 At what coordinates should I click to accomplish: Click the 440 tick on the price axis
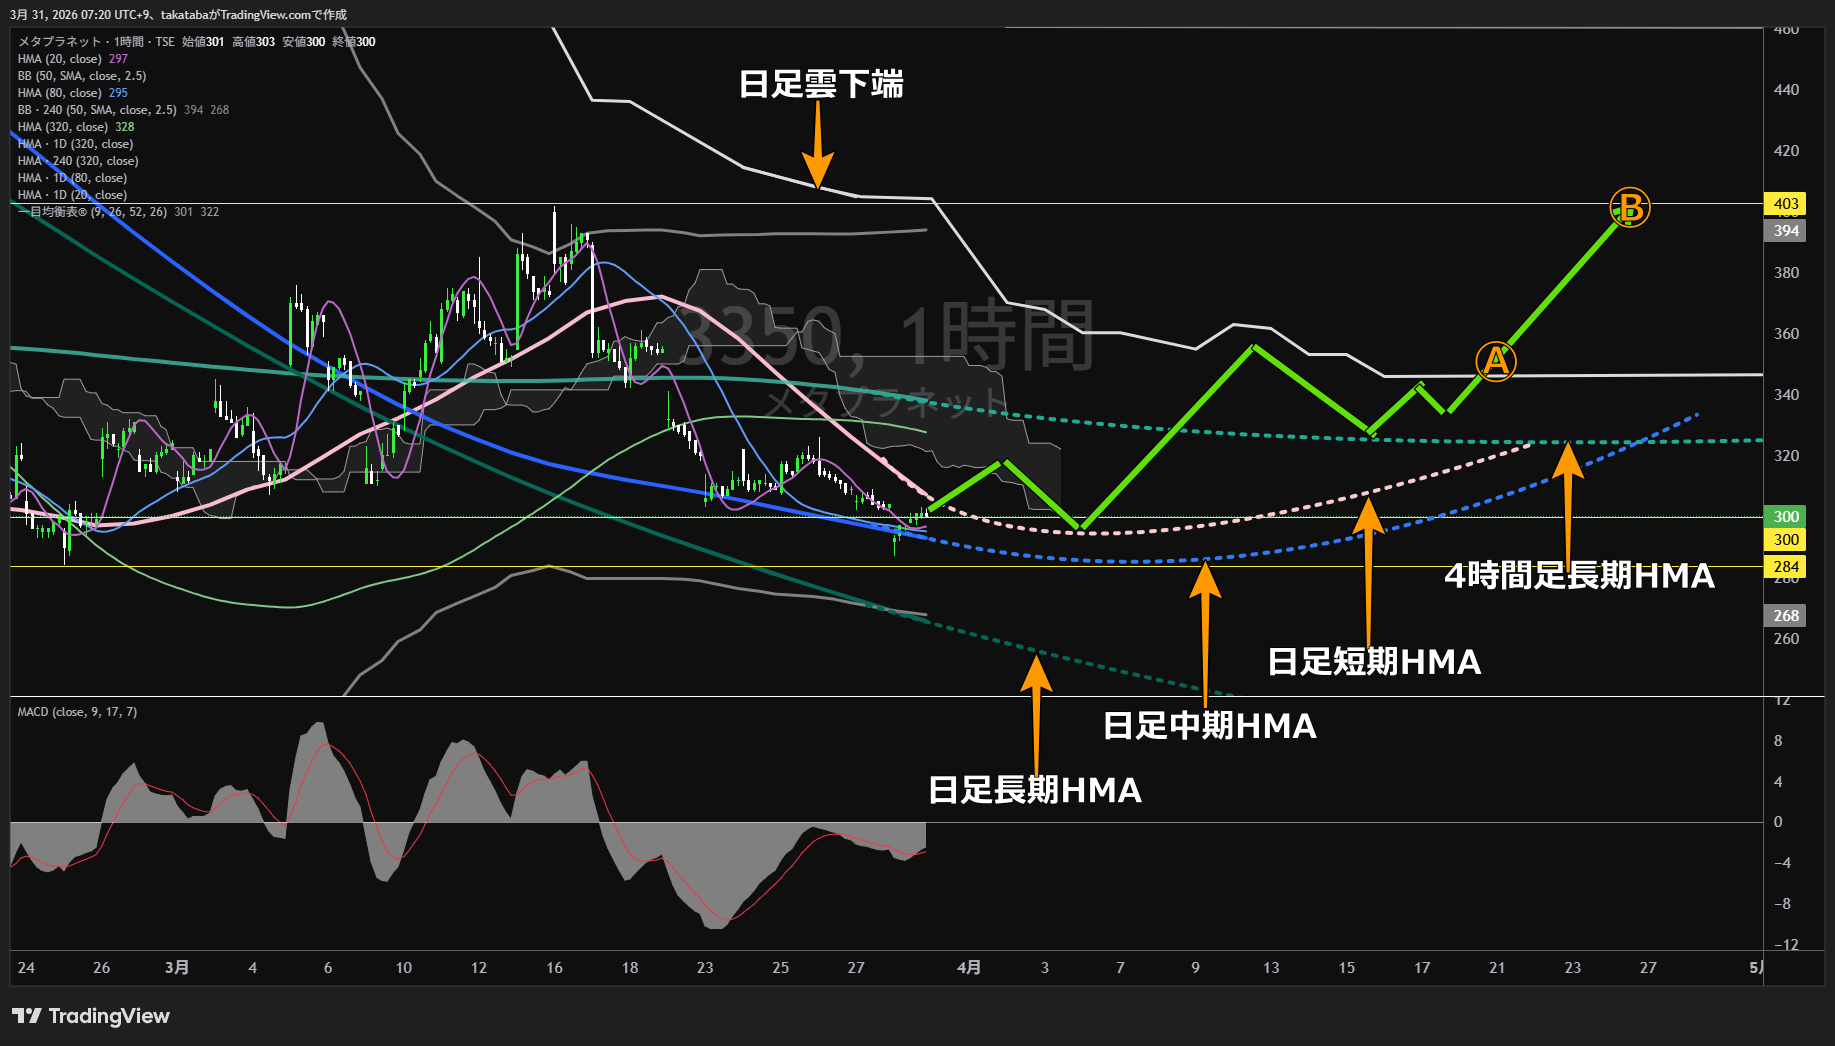click(x=1786, y=90)
